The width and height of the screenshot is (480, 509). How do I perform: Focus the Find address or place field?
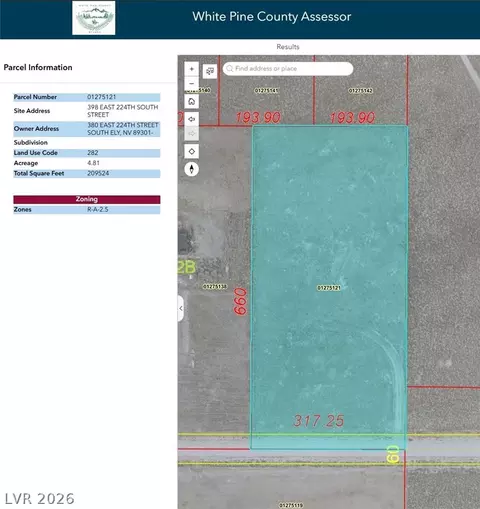coord(288,69)
